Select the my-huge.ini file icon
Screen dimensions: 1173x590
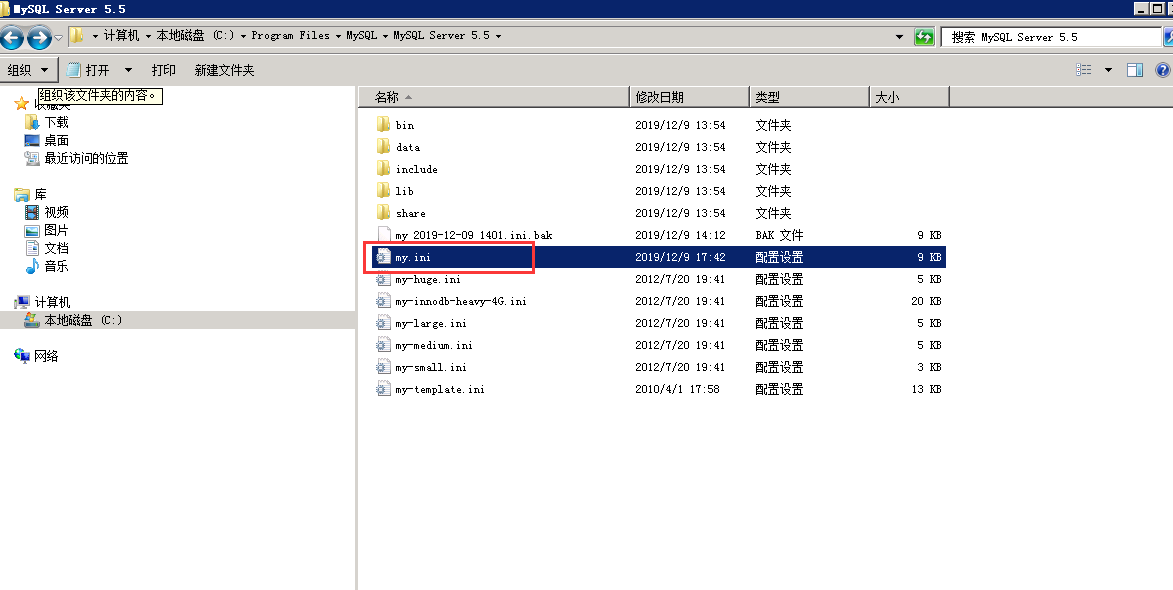384,279
